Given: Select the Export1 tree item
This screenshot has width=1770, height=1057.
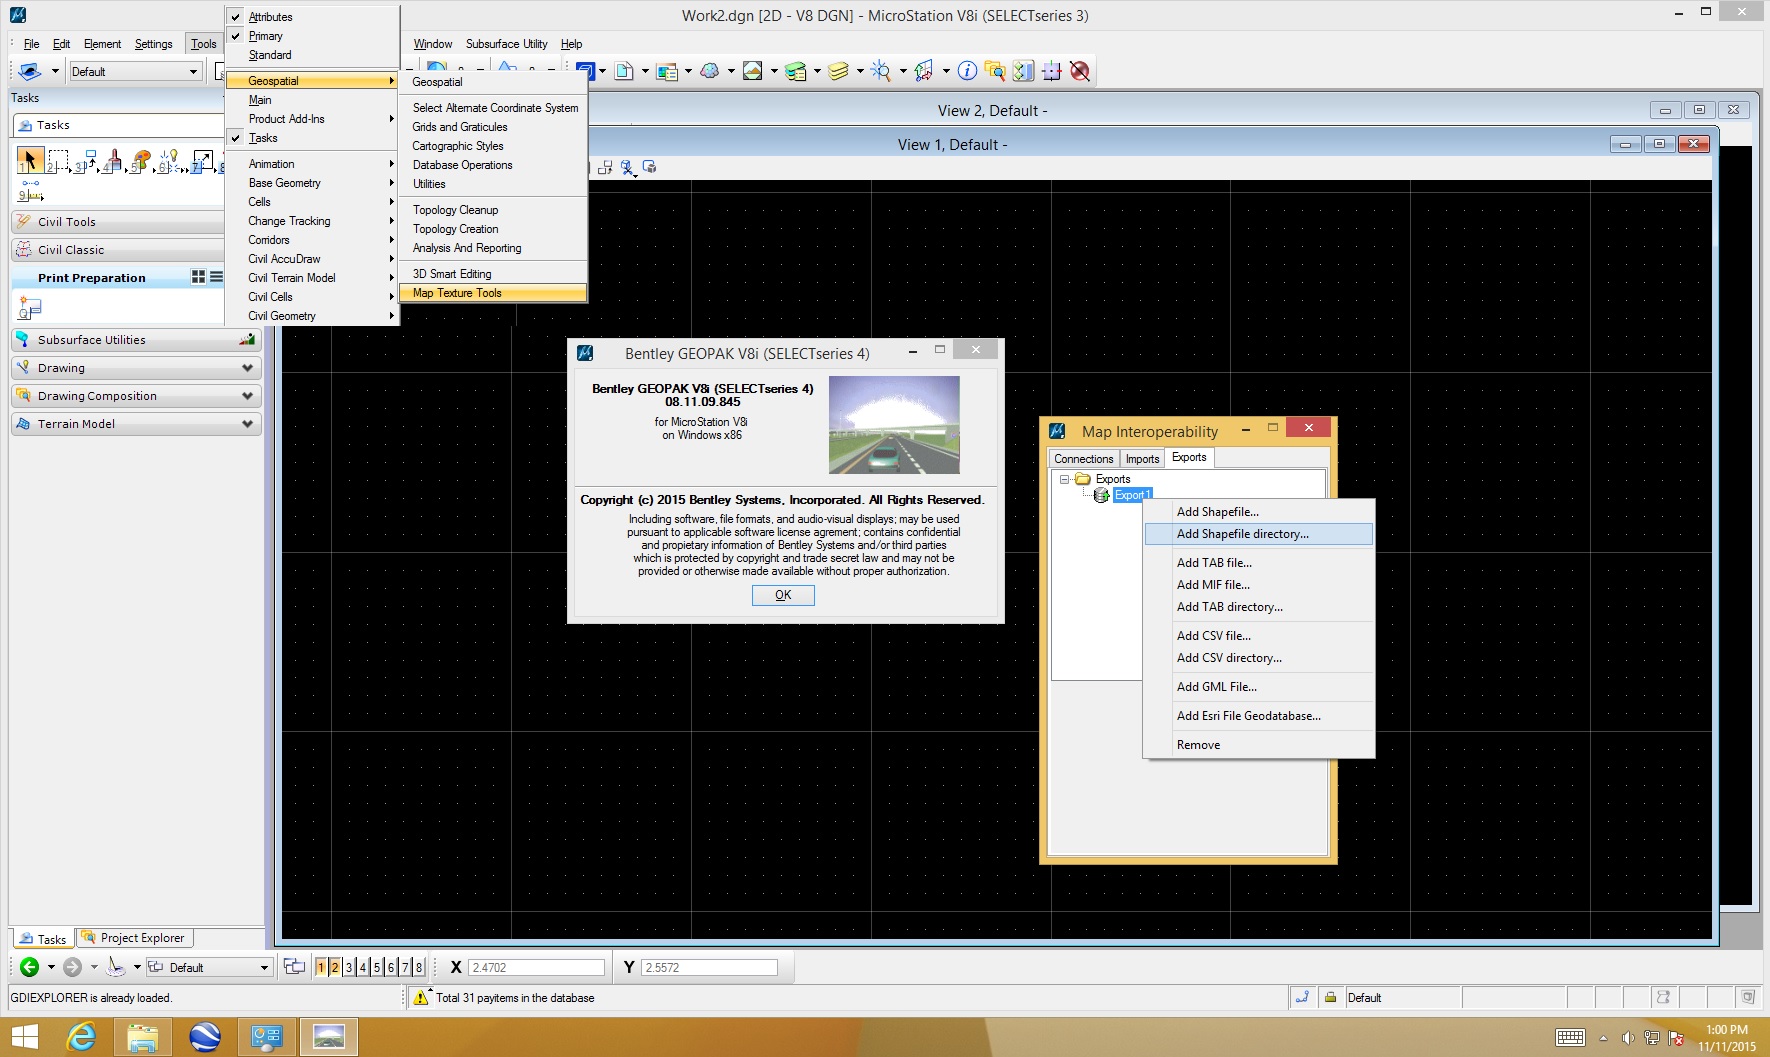Looking at the screenshot, I should pos(1132,495).
